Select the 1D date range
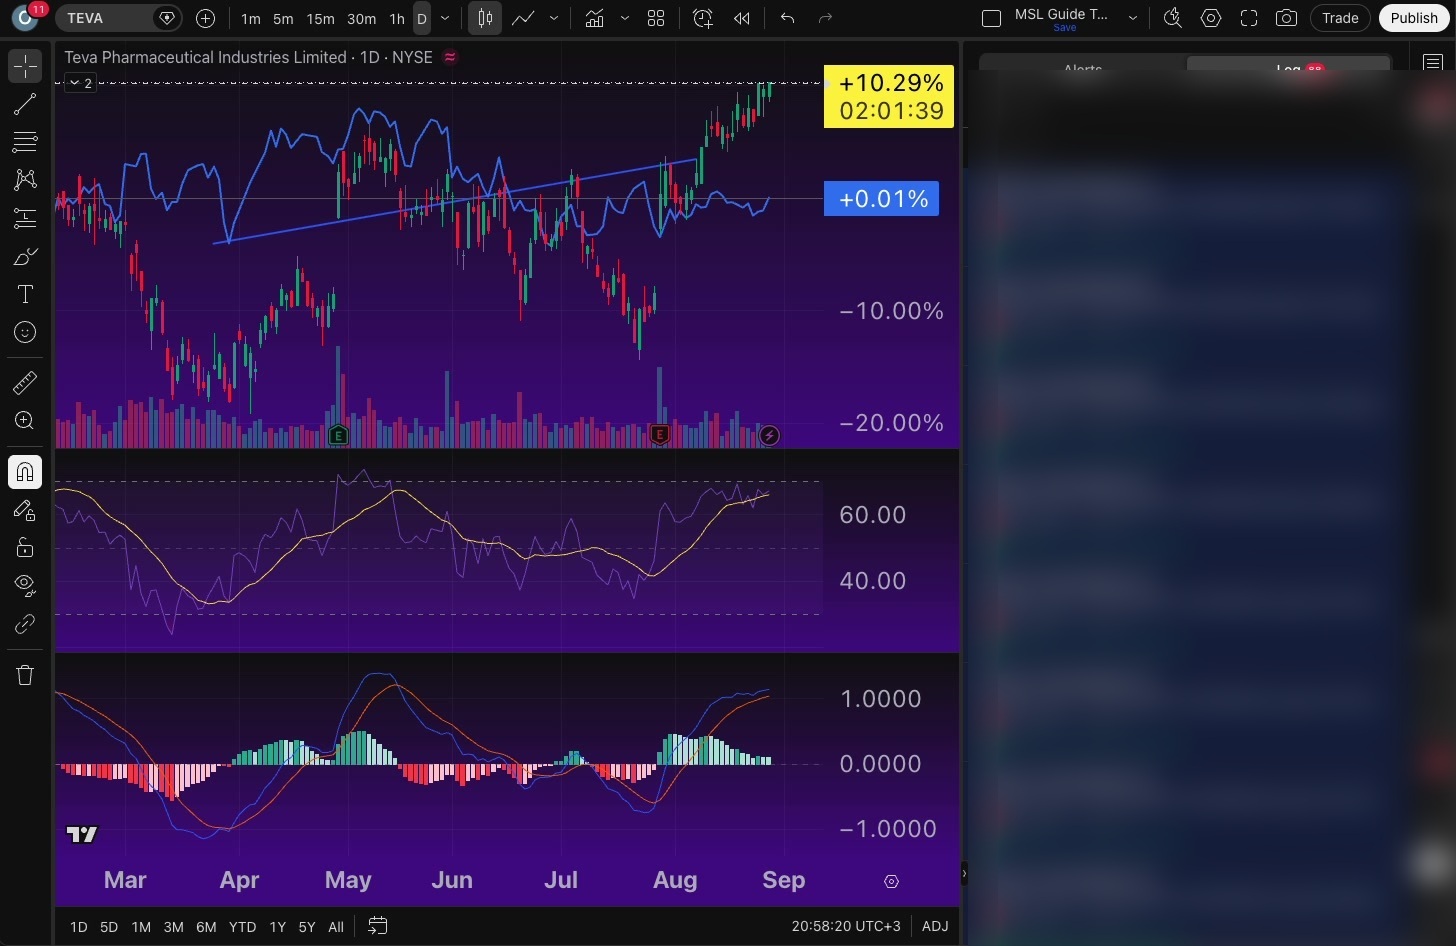Image resolution: width=1456 pixels, height=946 pixels. pyautogui.click(x=79, y=927)
